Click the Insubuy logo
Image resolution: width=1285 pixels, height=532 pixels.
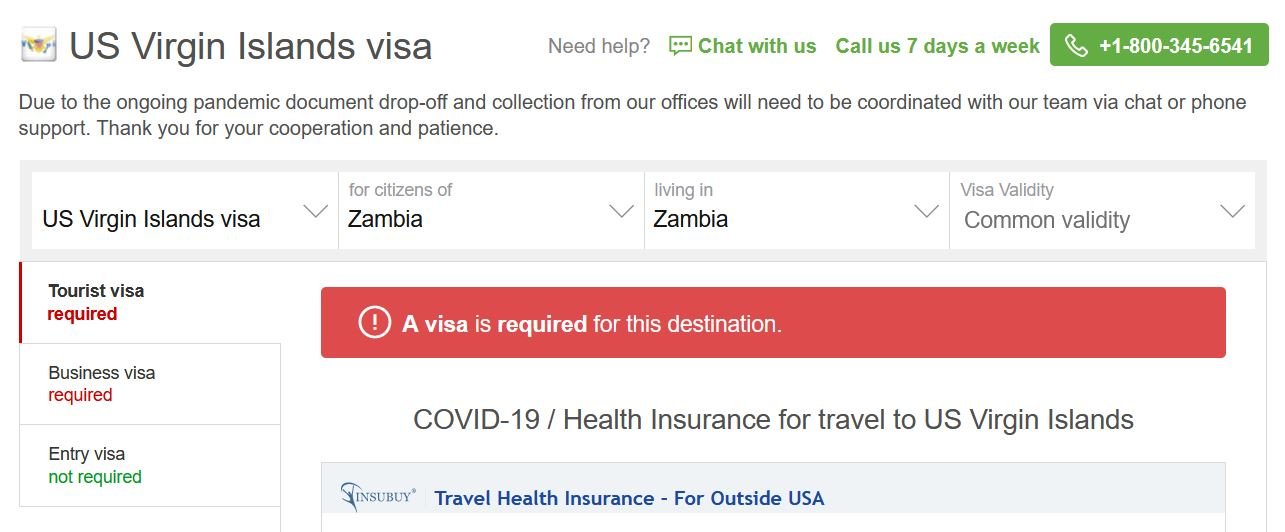point(378,496)
